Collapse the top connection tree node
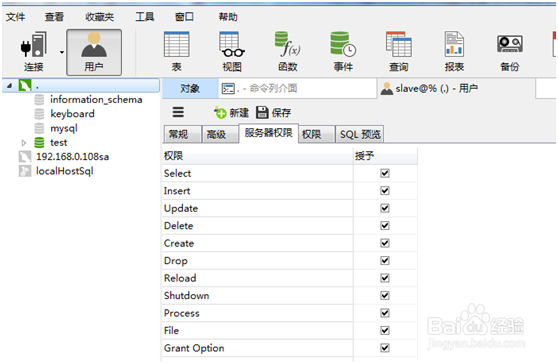 10,85
